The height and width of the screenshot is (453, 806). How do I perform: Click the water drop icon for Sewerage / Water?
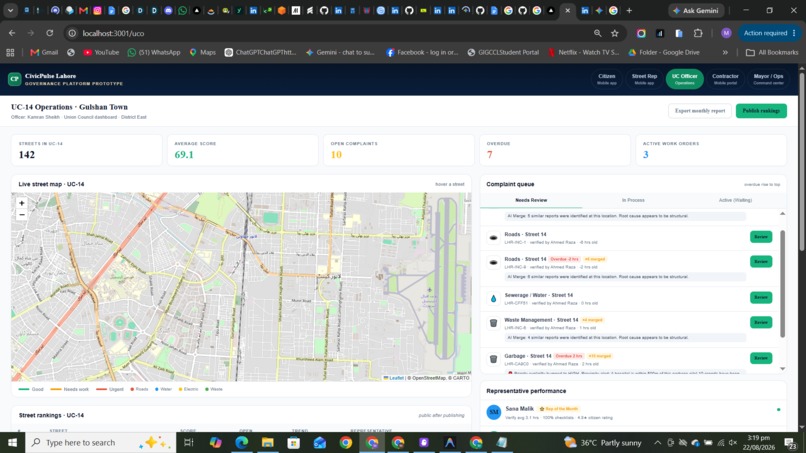click(493, 299)
